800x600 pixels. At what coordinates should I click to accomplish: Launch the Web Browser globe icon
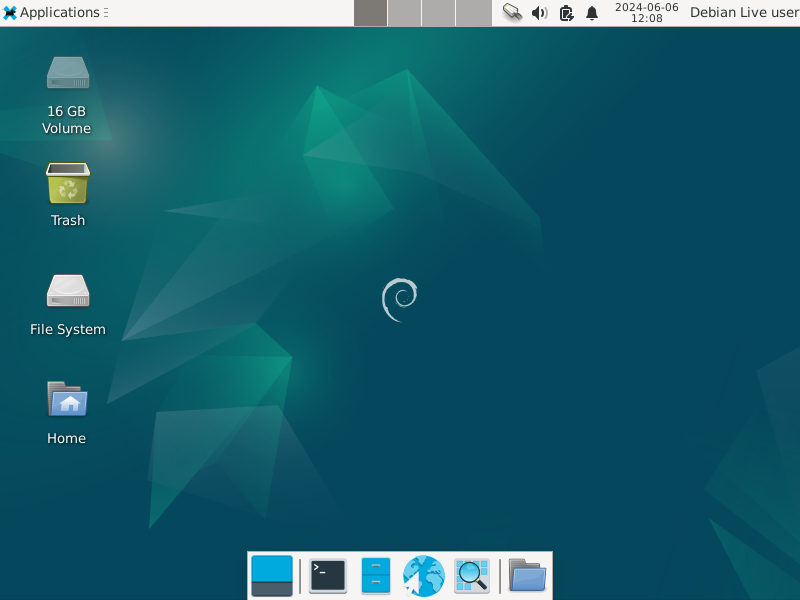(x=423, y=576)
